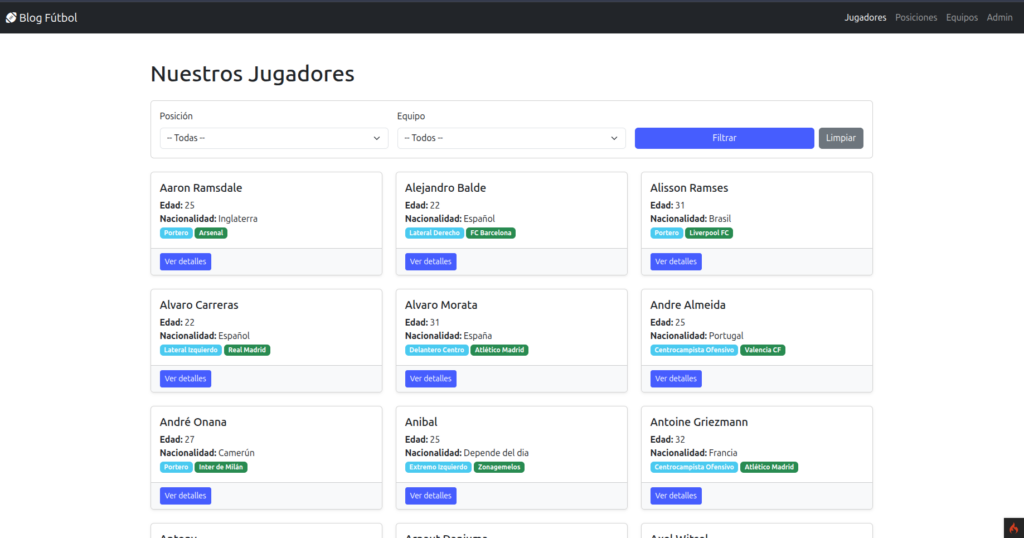Image resolution: width=1024 pixels, height=538 pixels.
Task: Open details for Antoine Griezmann
Action: click(x=675, y=496)
